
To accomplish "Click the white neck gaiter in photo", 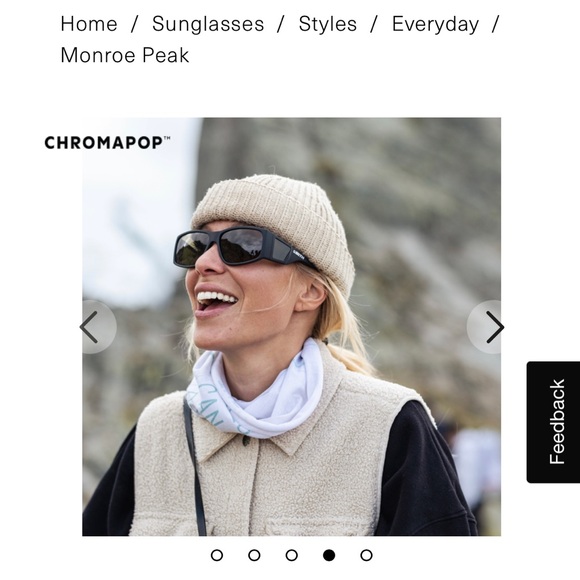I will coord(255,392).
